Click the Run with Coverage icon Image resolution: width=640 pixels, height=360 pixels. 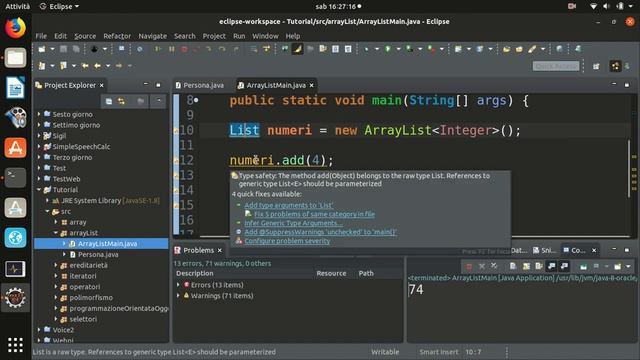[409, 49]
